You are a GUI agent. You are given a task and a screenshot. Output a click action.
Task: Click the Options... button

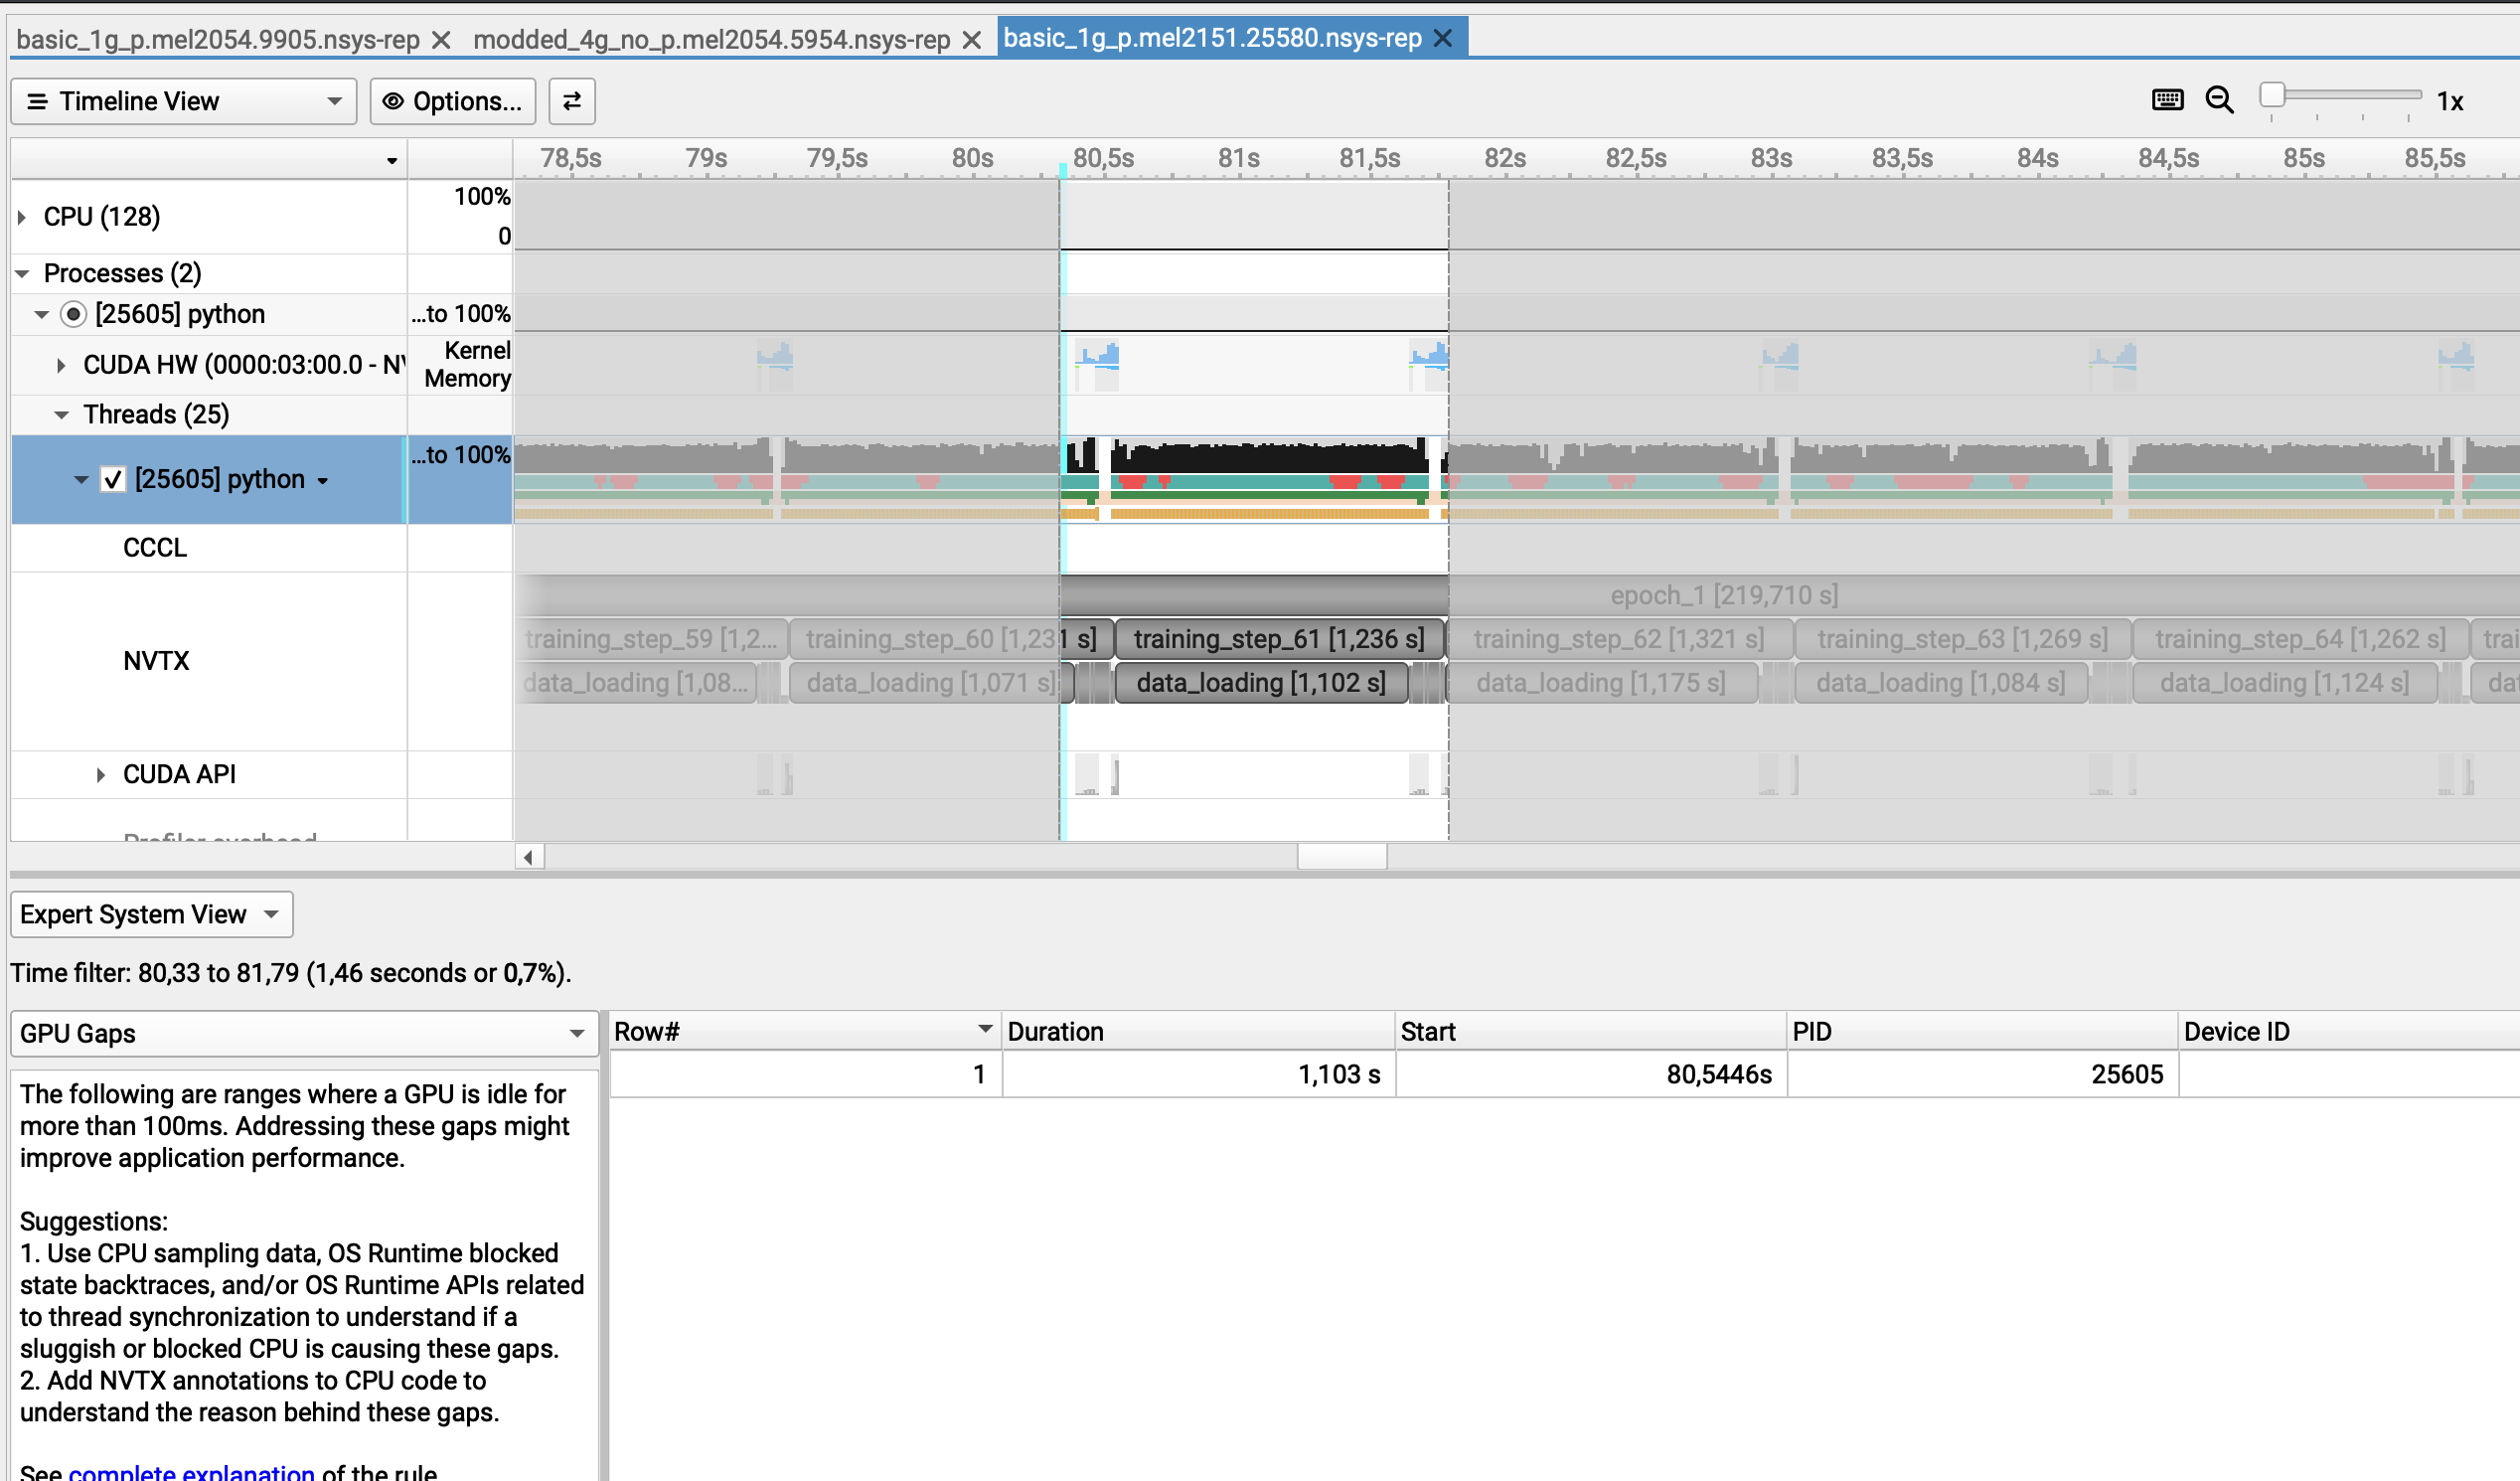(453, 101)
